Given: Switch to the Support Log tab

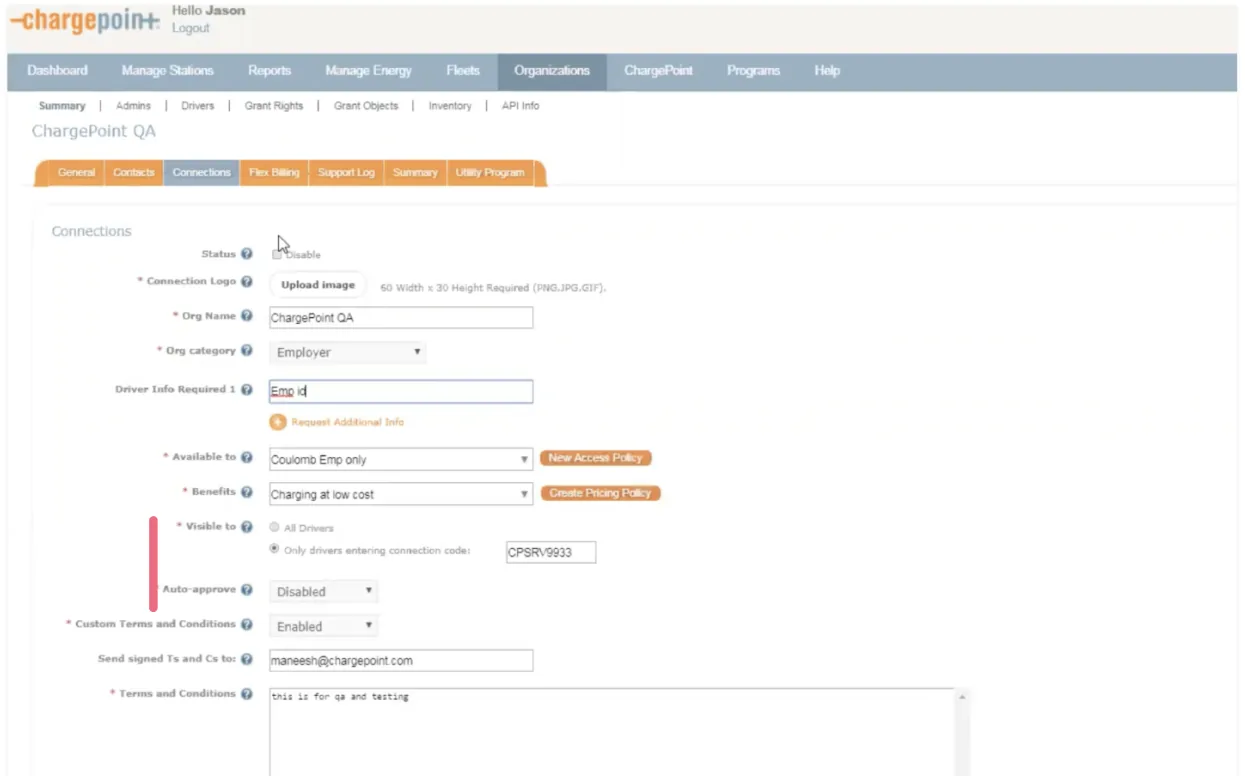Looking at the screenshot, I should [346, 173].
